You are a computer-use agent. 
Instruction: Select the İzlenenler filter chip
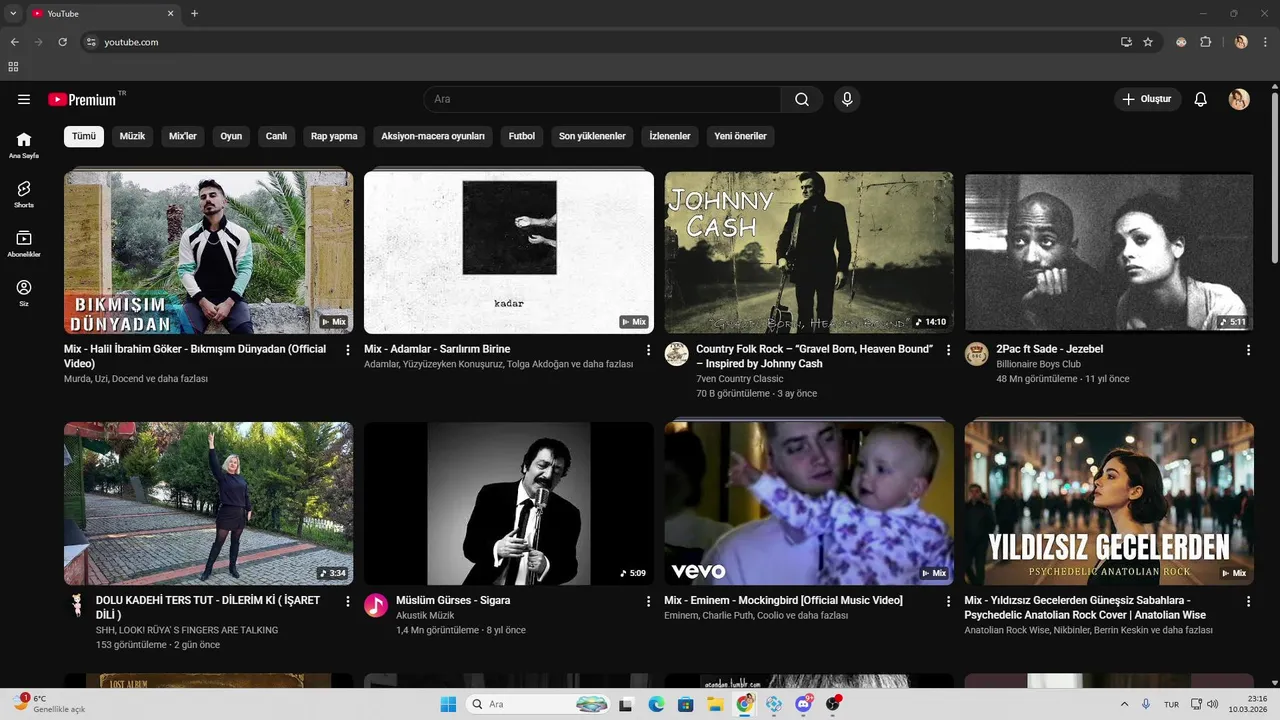coord(670,136)
